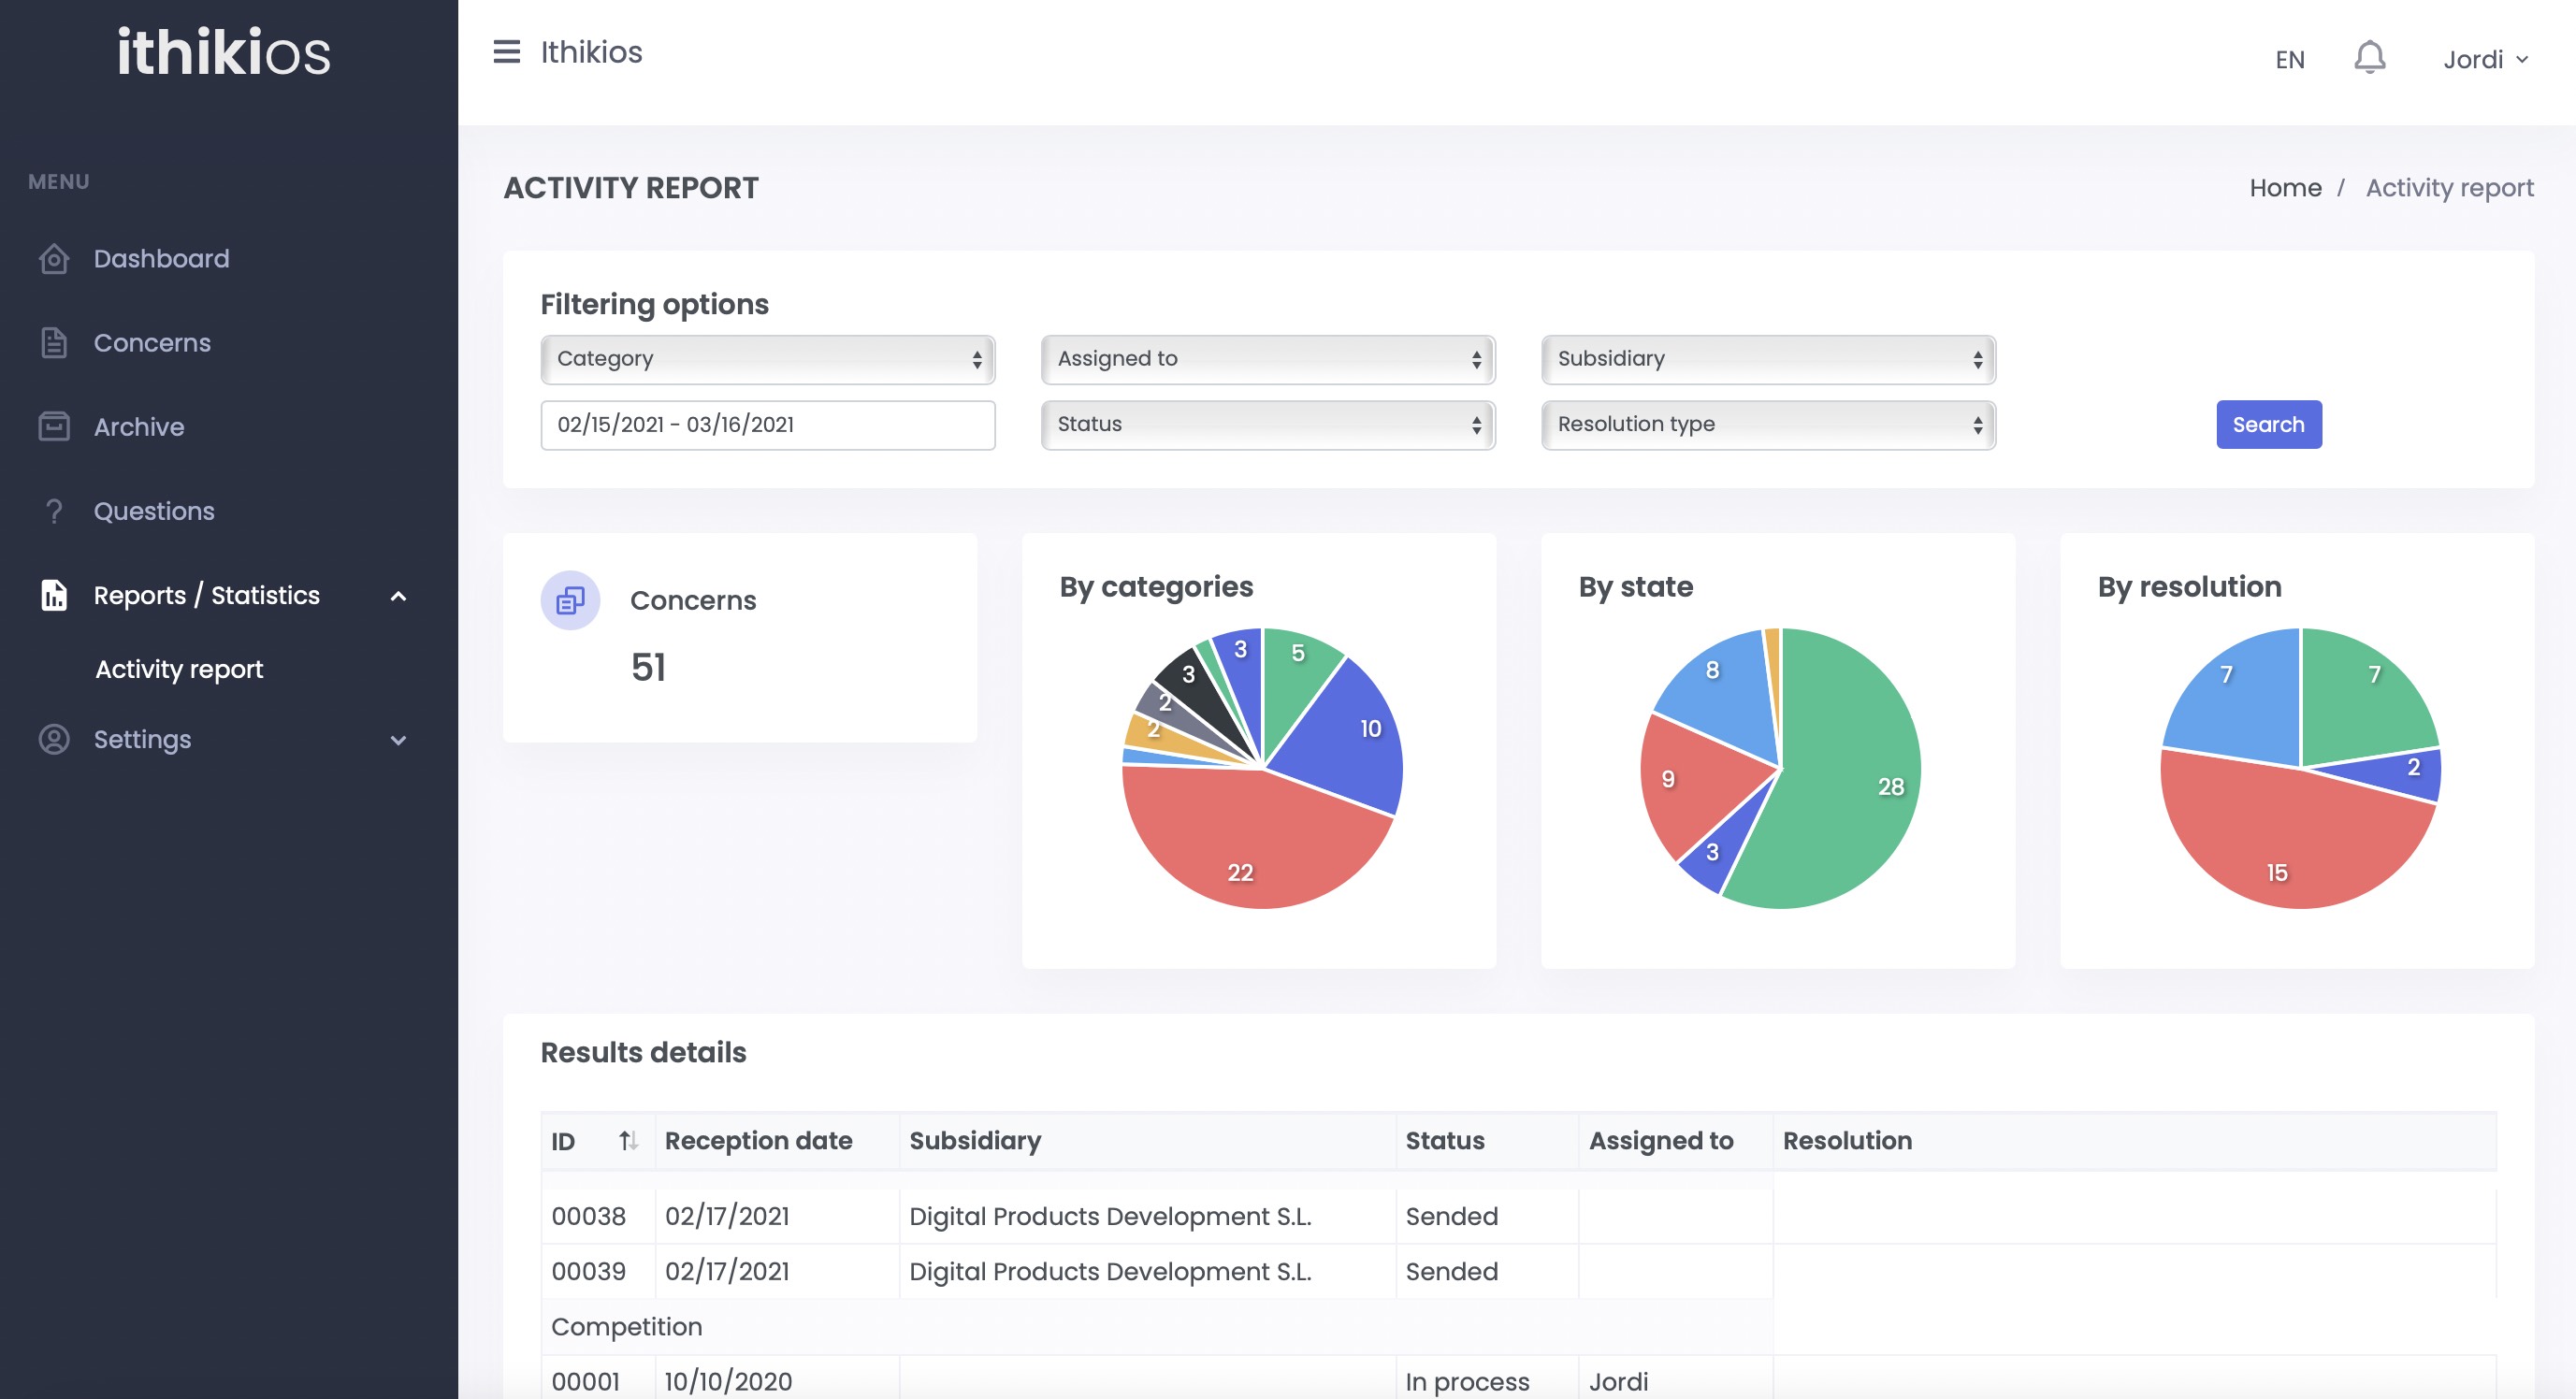Click the Reports / Statistics chart icon
Screen dimensions: 2576x1399
[x=54, y=595]
